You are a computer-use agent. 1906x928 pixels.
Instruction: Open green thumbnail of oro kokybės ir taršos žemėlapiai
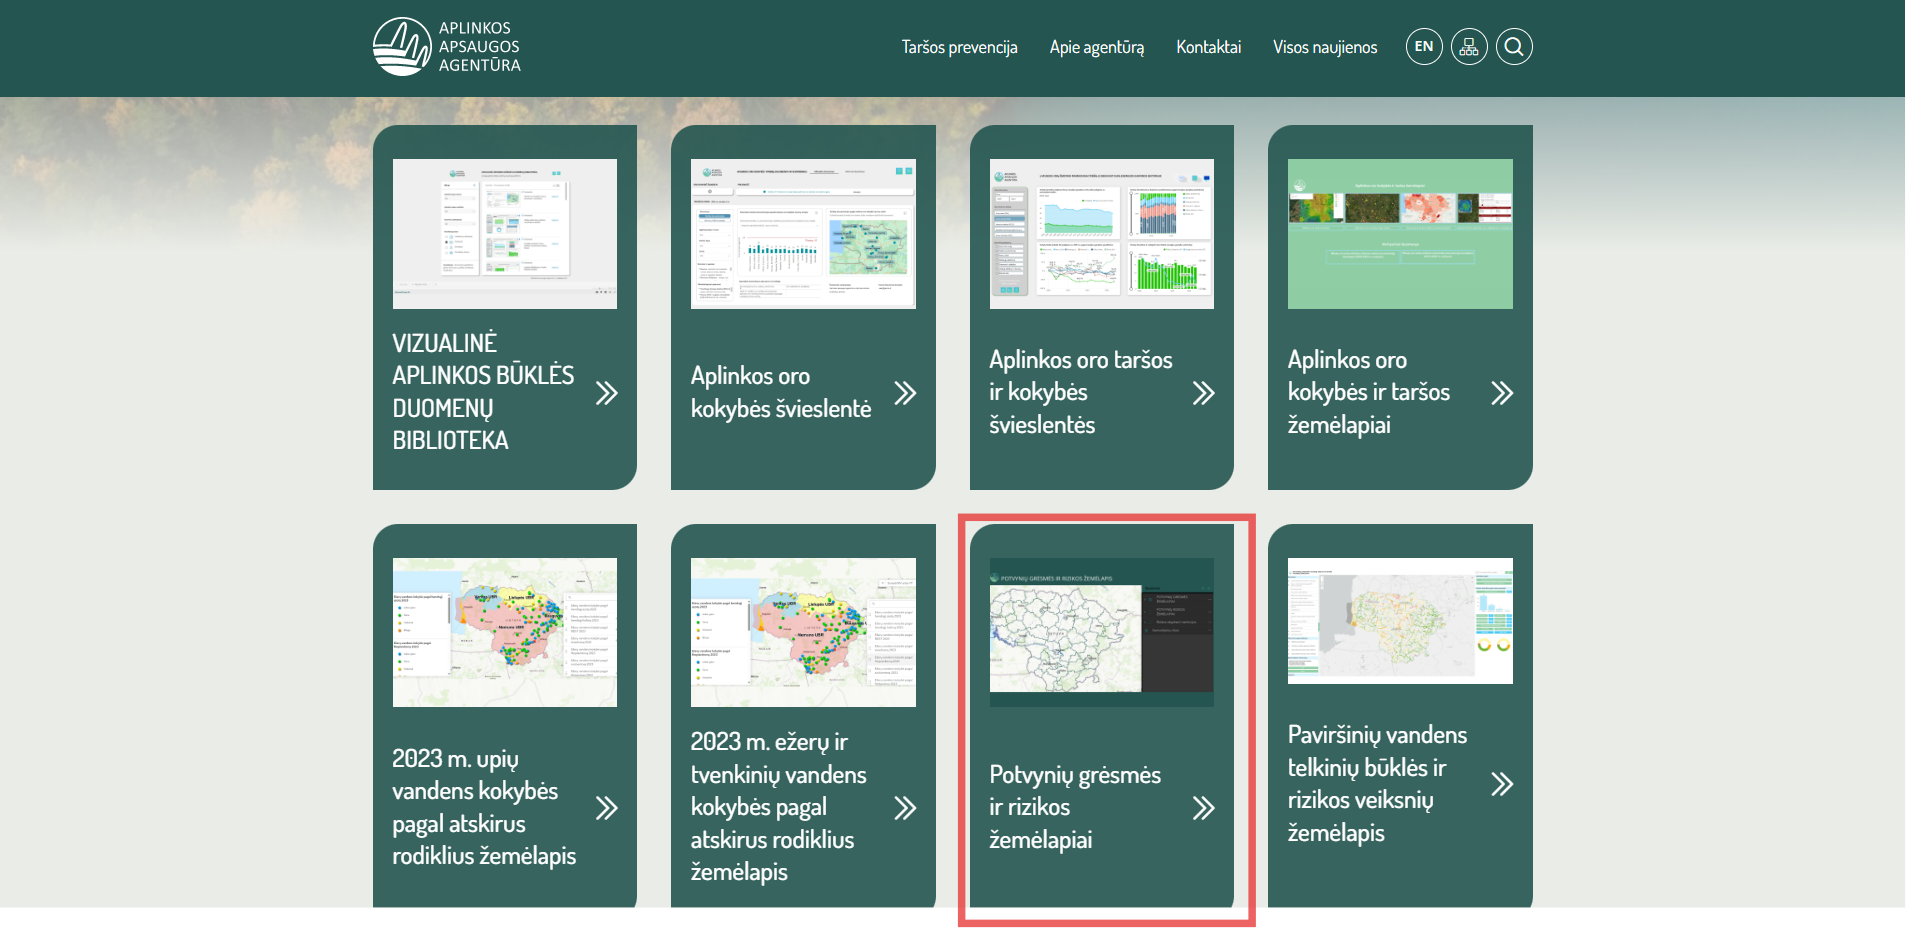(1400, 234)
